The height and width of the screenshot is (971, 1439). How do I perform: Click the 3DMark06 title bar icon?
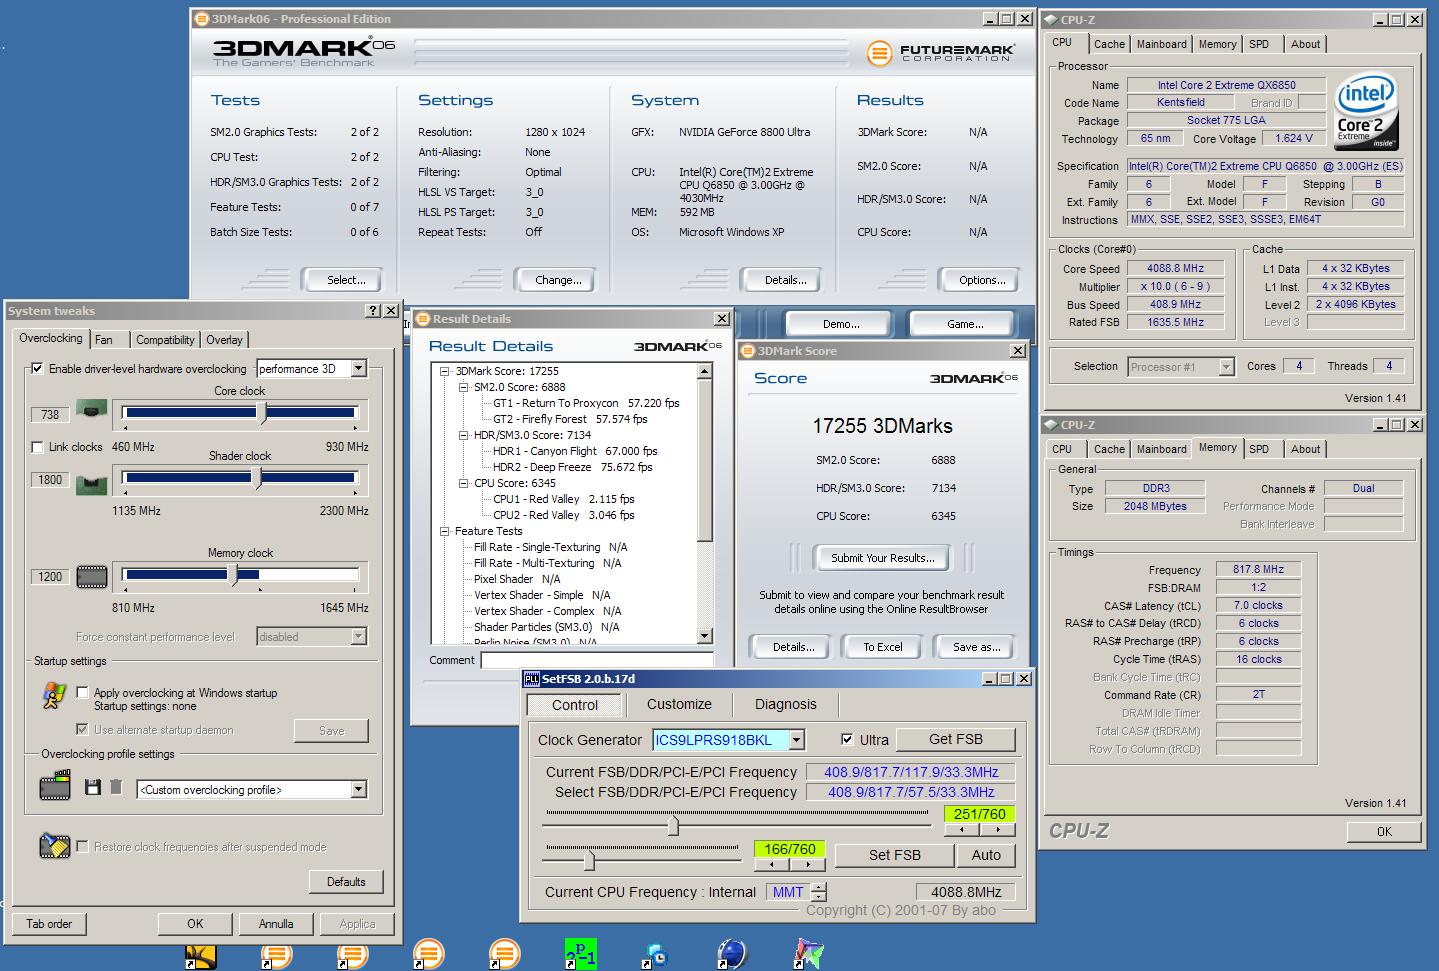tap(201, 18)
